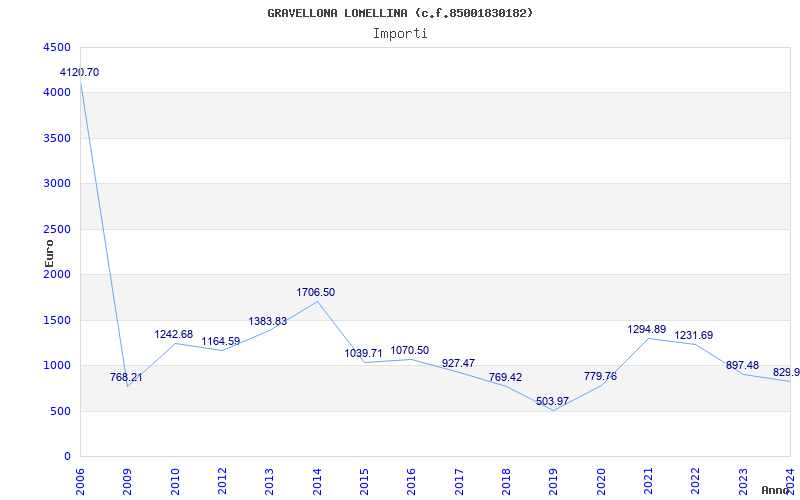Select the 2009 x-axis year tick
The height and width of the screenshot is (500, 800).
[128, 481]
